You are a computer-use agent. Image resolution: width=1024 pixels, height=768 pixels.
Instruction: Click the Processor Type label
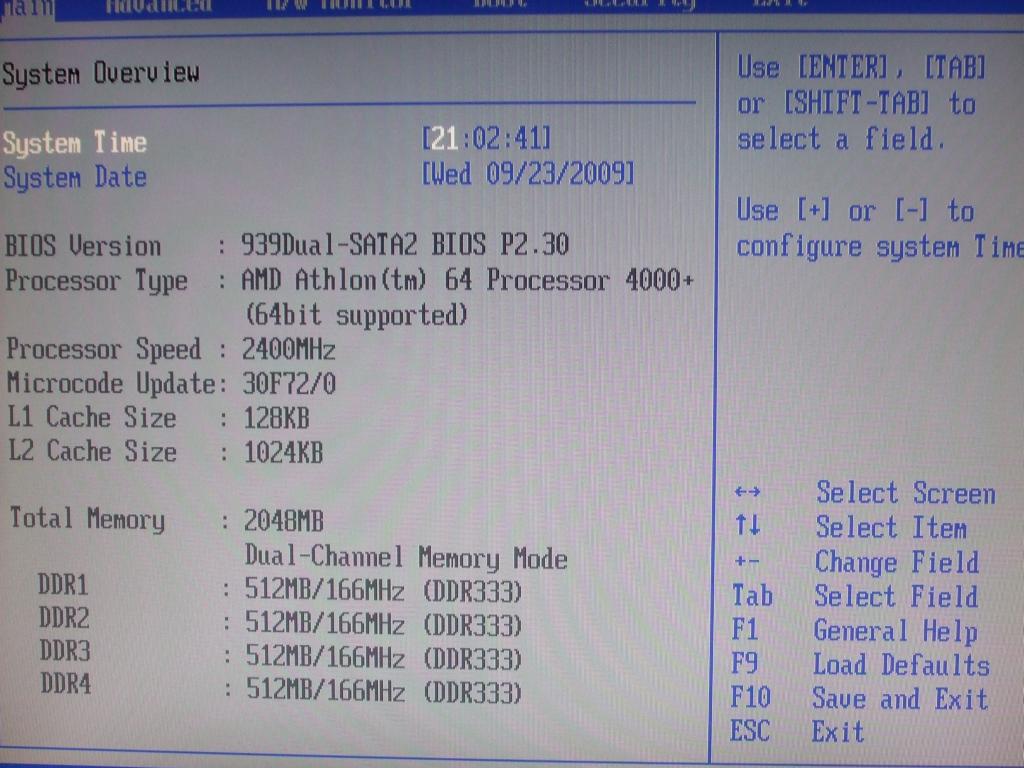click(x=97, y=281)
